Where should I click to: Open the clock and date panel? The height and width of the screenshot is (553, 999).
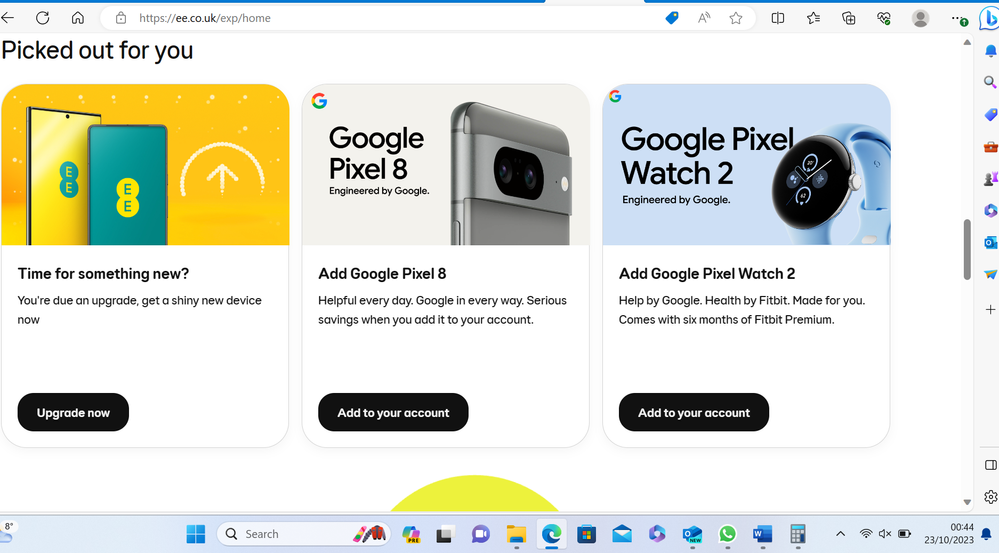click(949, 534)
